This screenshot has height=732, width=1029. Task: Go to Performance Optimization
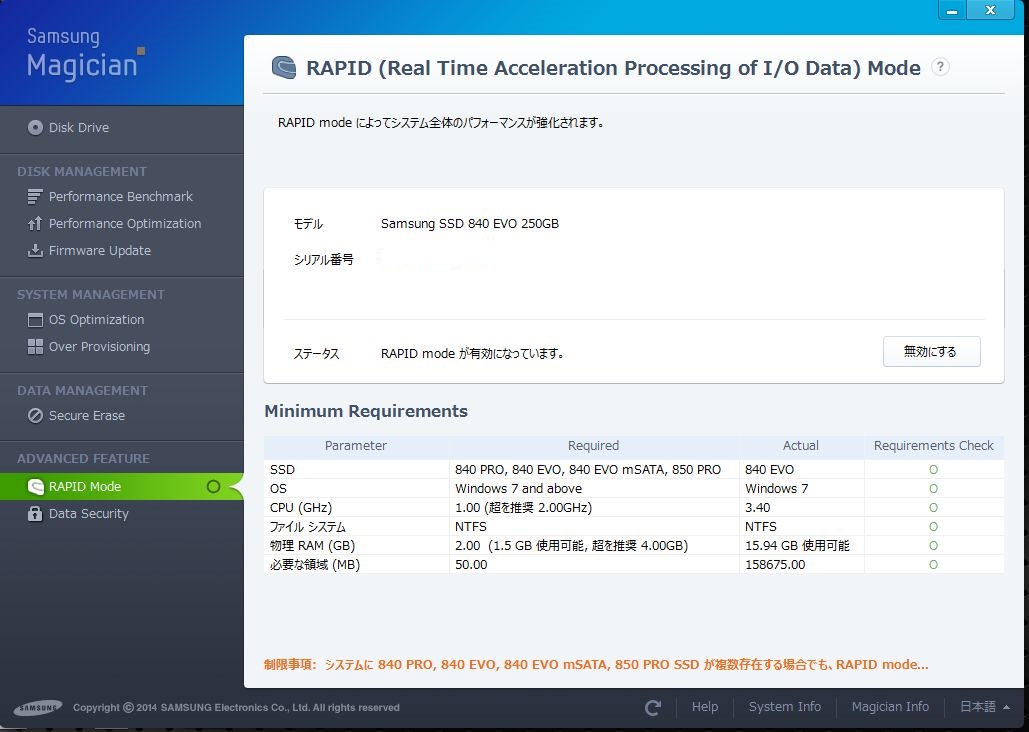pyautogui.click(x=125, y=223)
